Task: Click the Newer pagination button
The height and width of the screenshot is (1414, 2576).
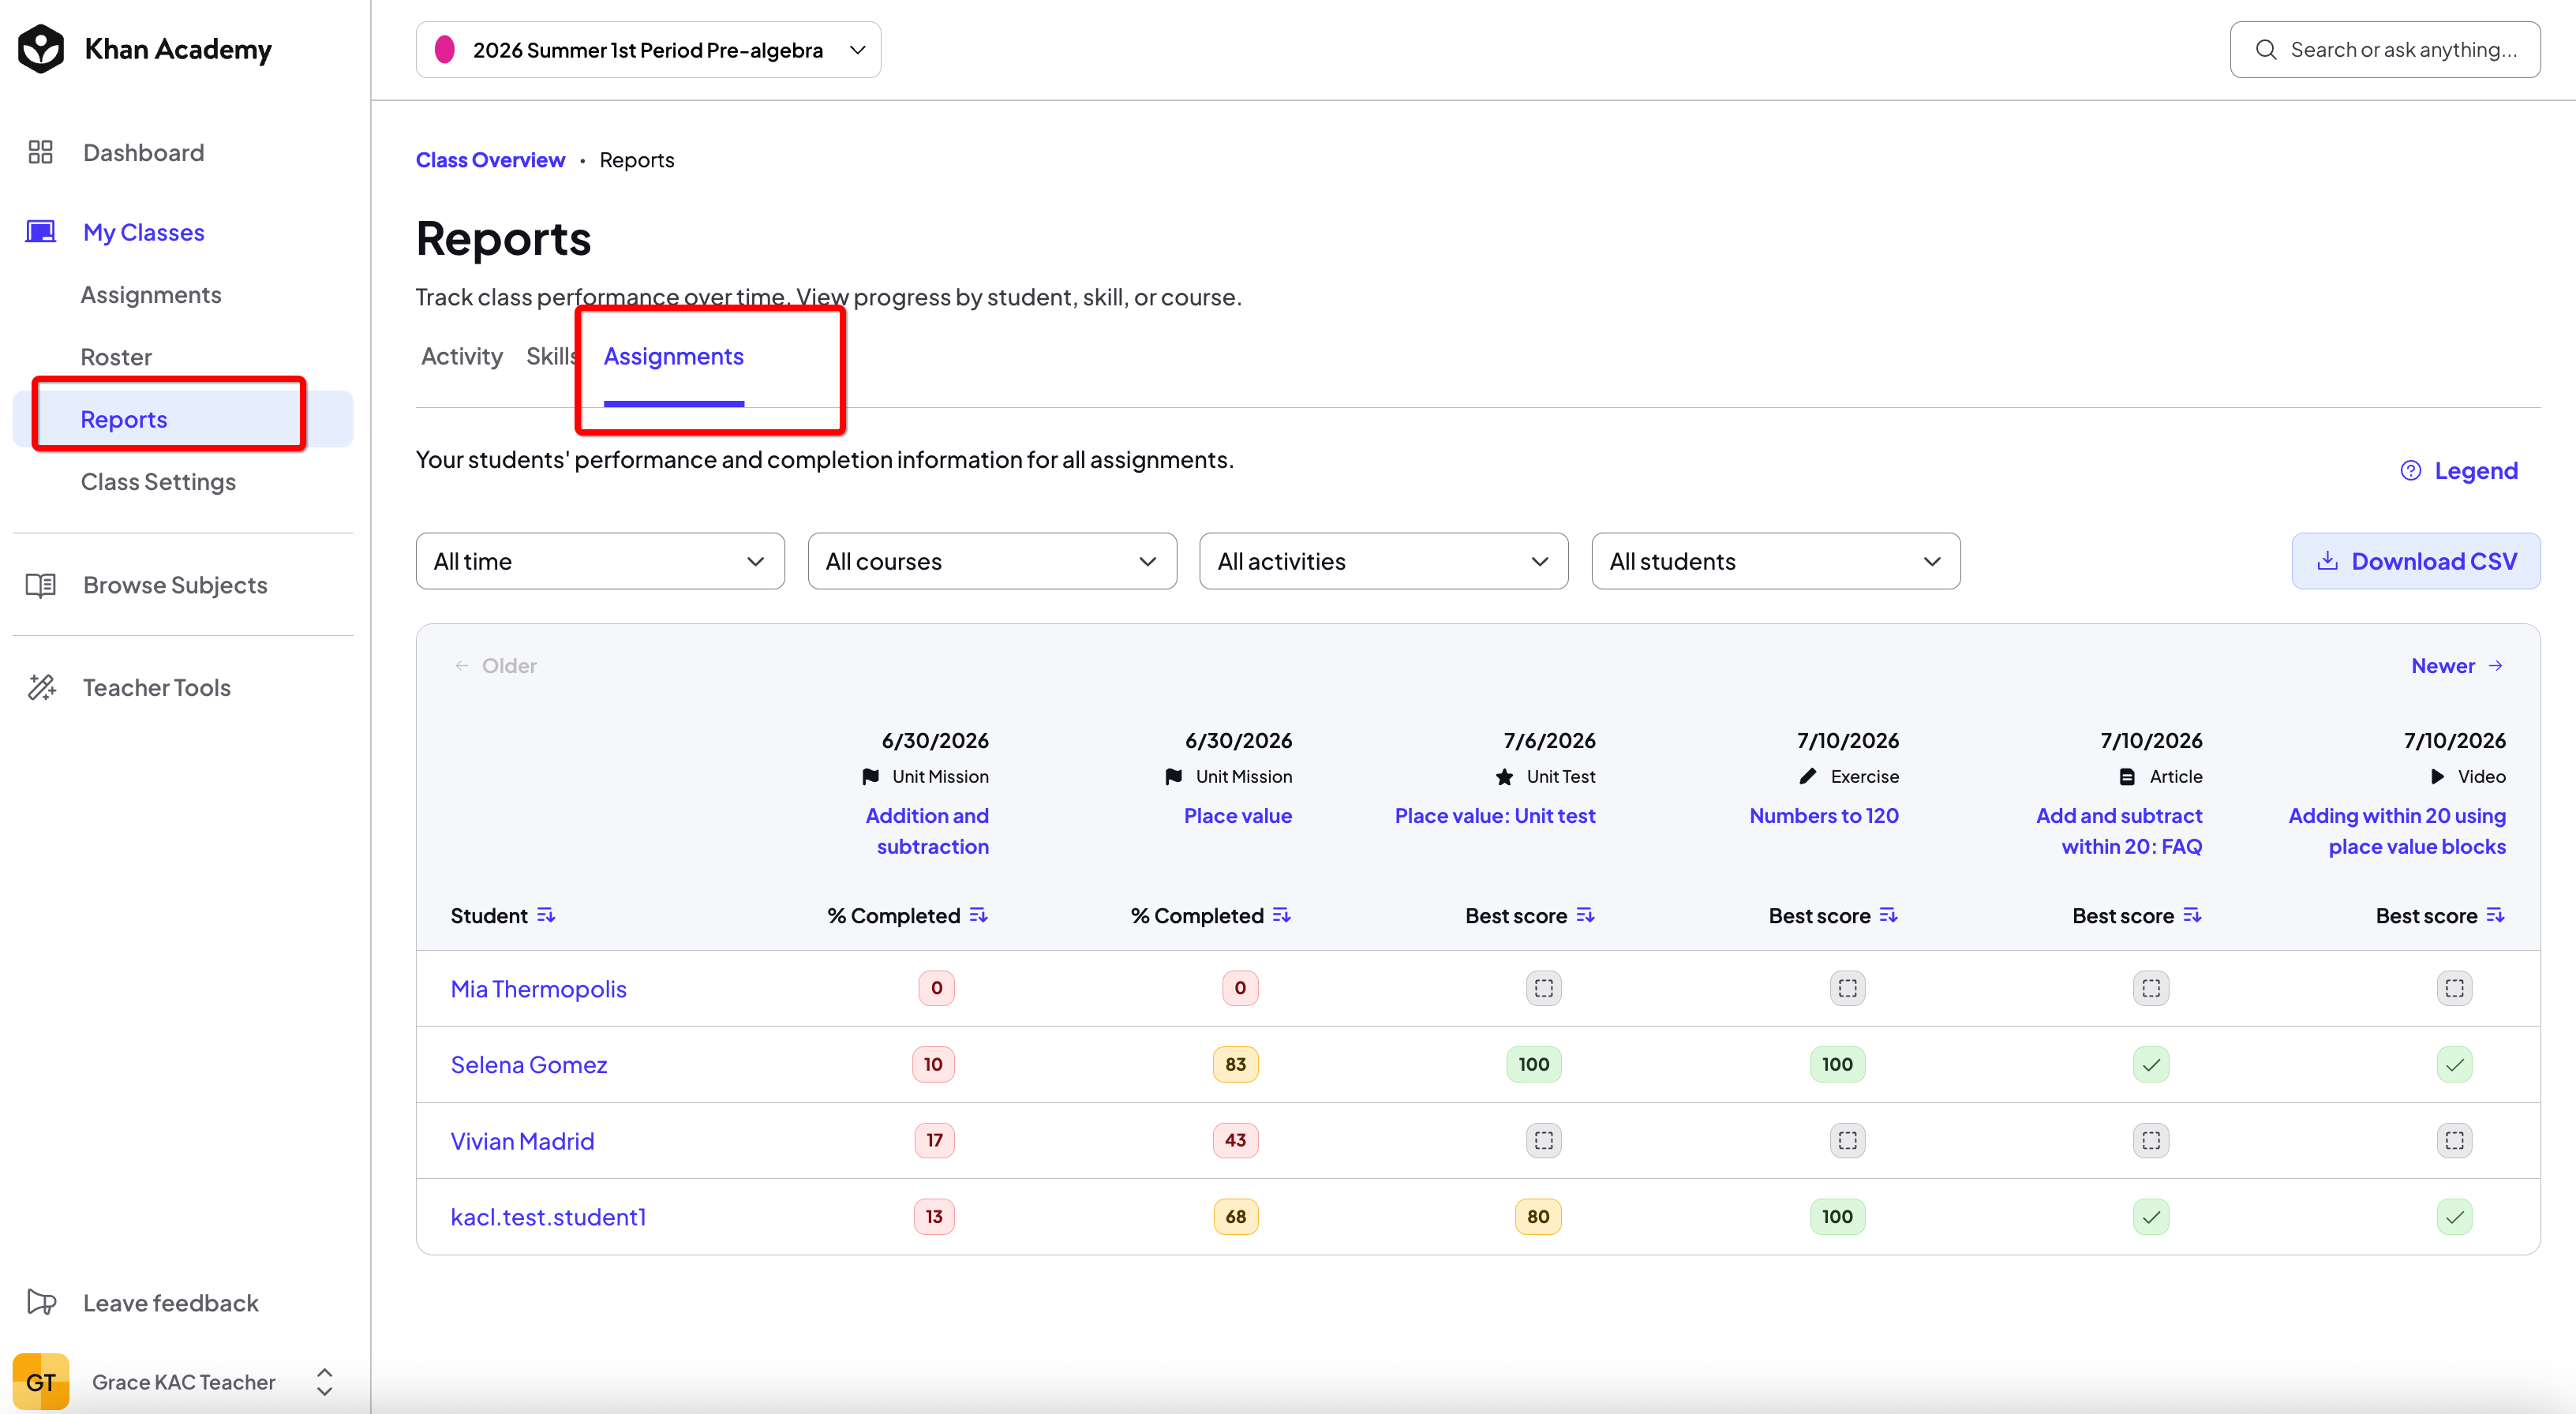Action: 2457,666
